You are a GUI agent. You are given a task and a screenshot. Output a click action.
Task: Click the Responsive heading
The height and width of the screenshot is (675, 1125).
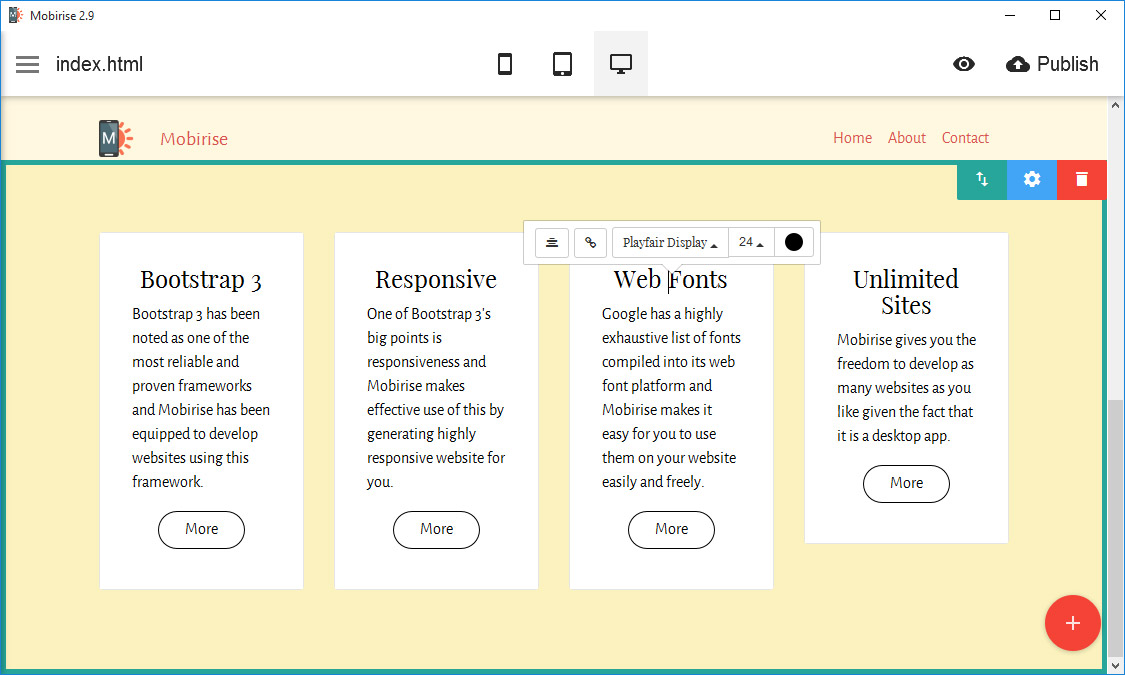(436, 279)
